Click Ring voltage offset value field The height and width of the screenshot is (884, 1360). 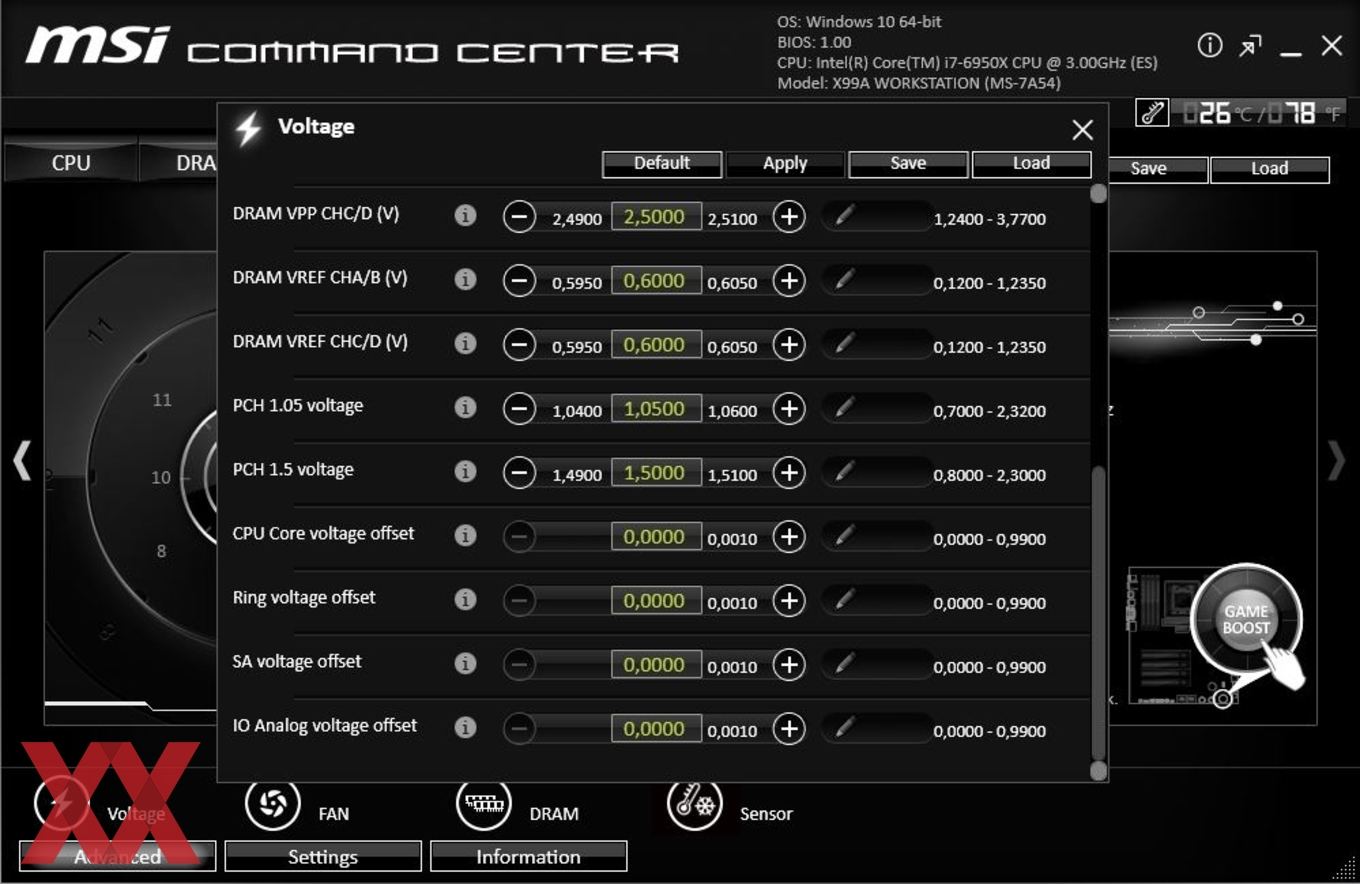point(656,601)
